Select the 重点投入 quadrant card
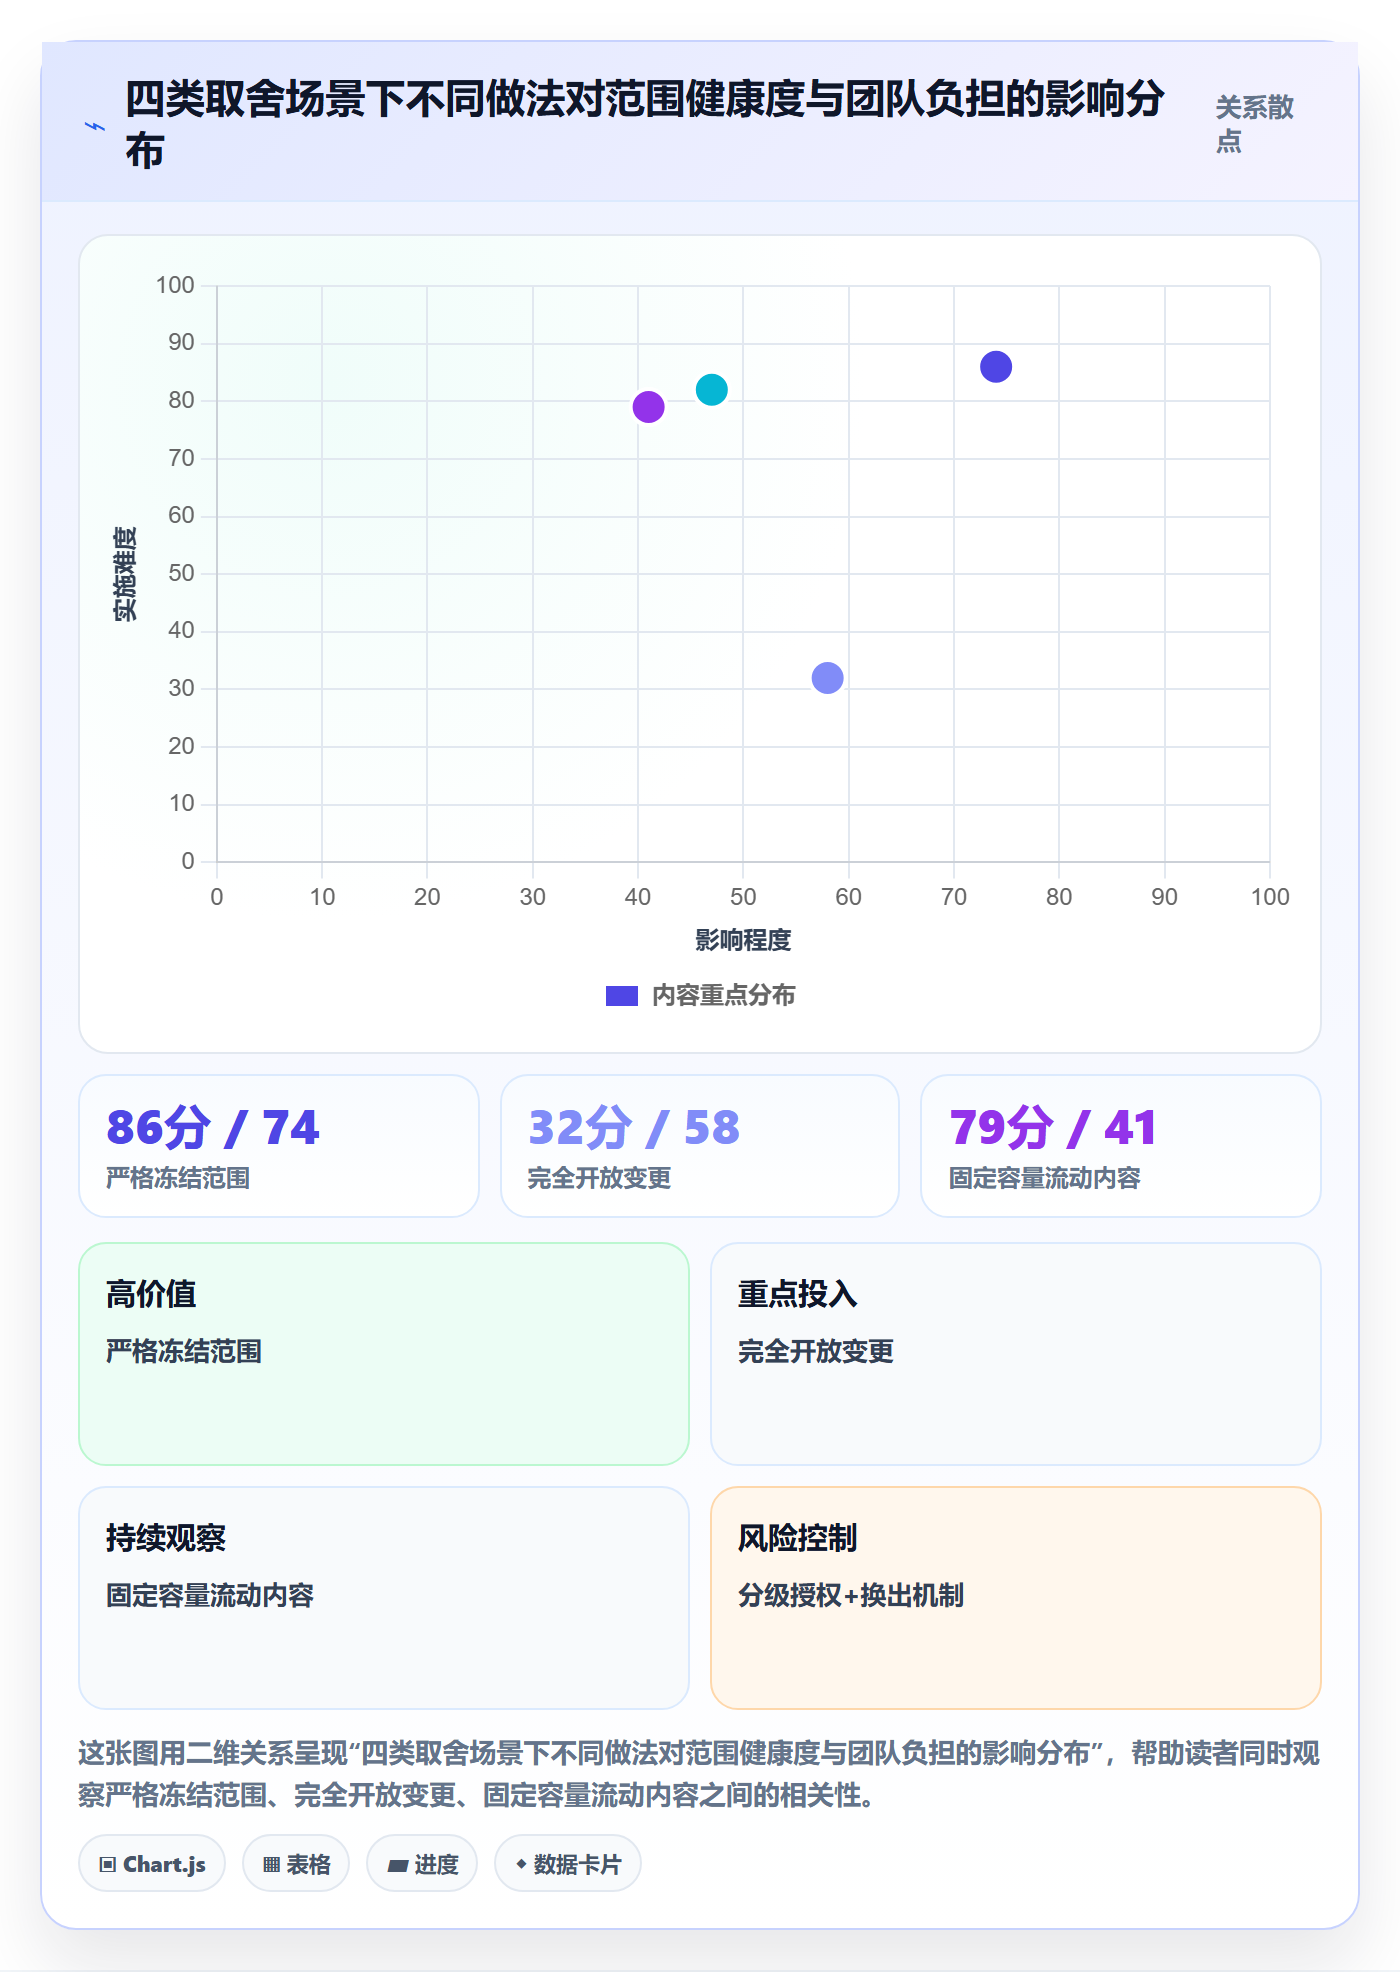This screenshot has height=1972, width=1400. point(1016,1354)
